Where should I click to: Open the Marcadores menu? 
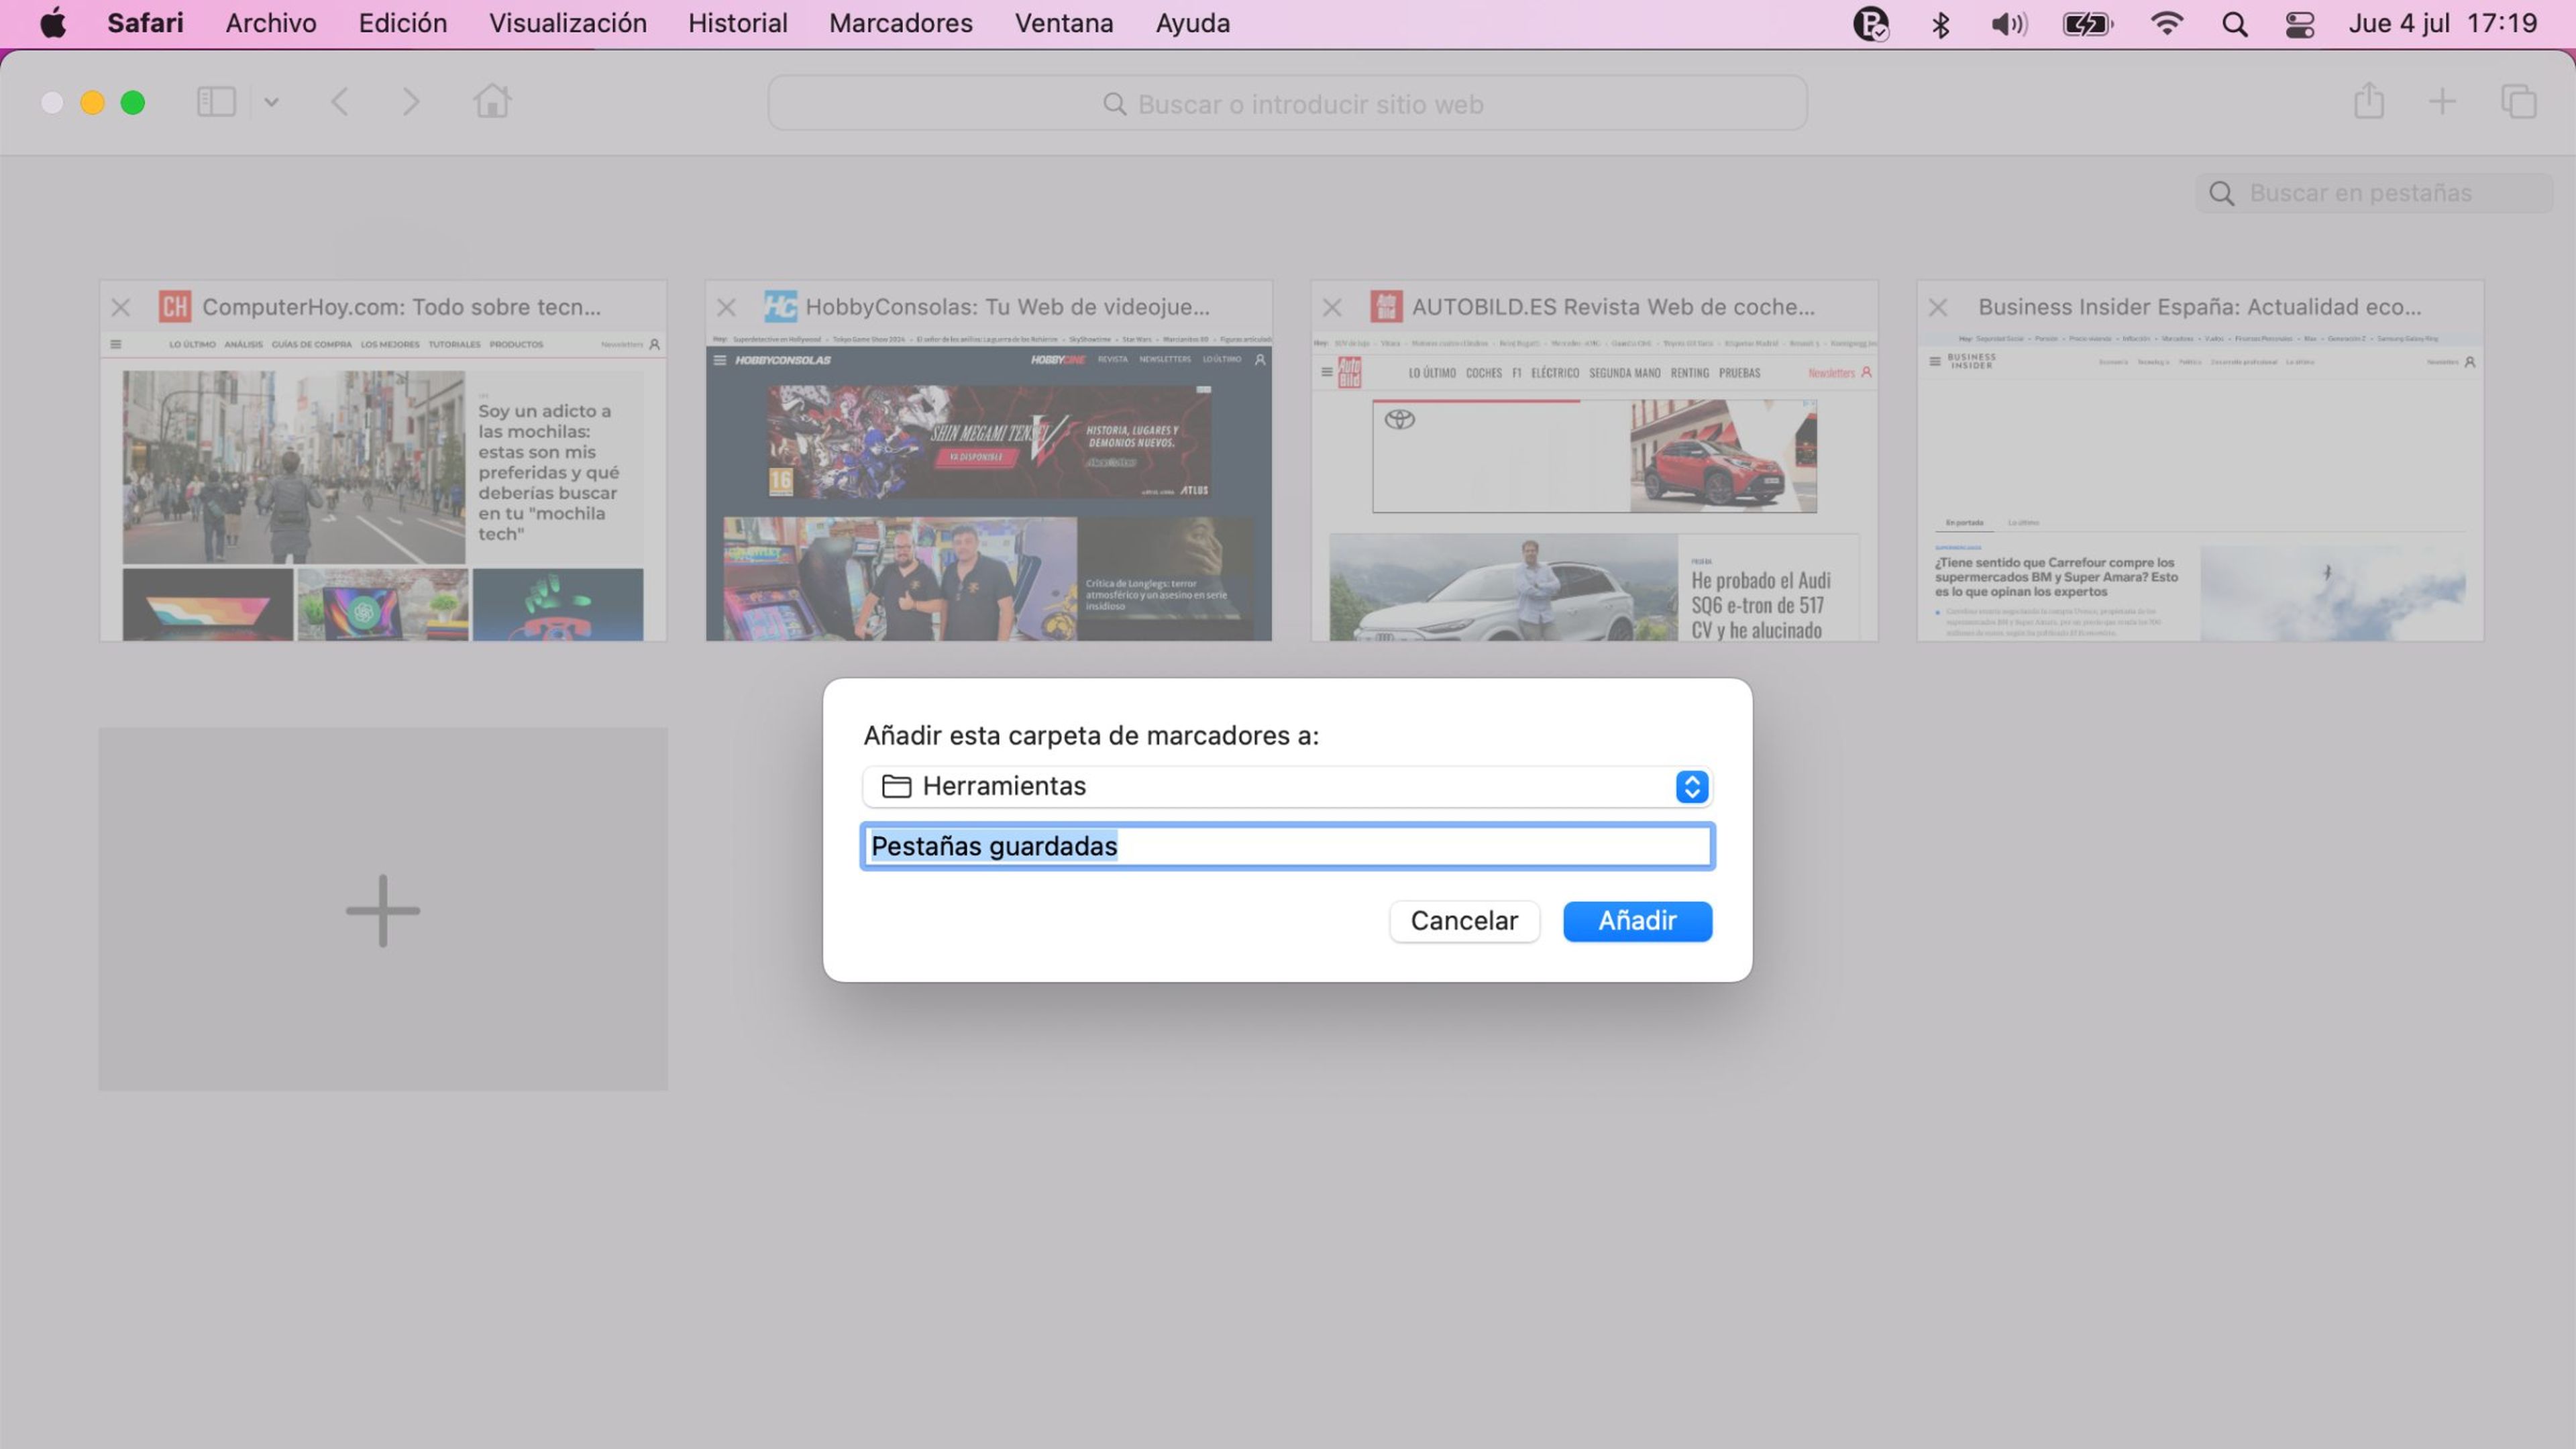tap(900, 23)
